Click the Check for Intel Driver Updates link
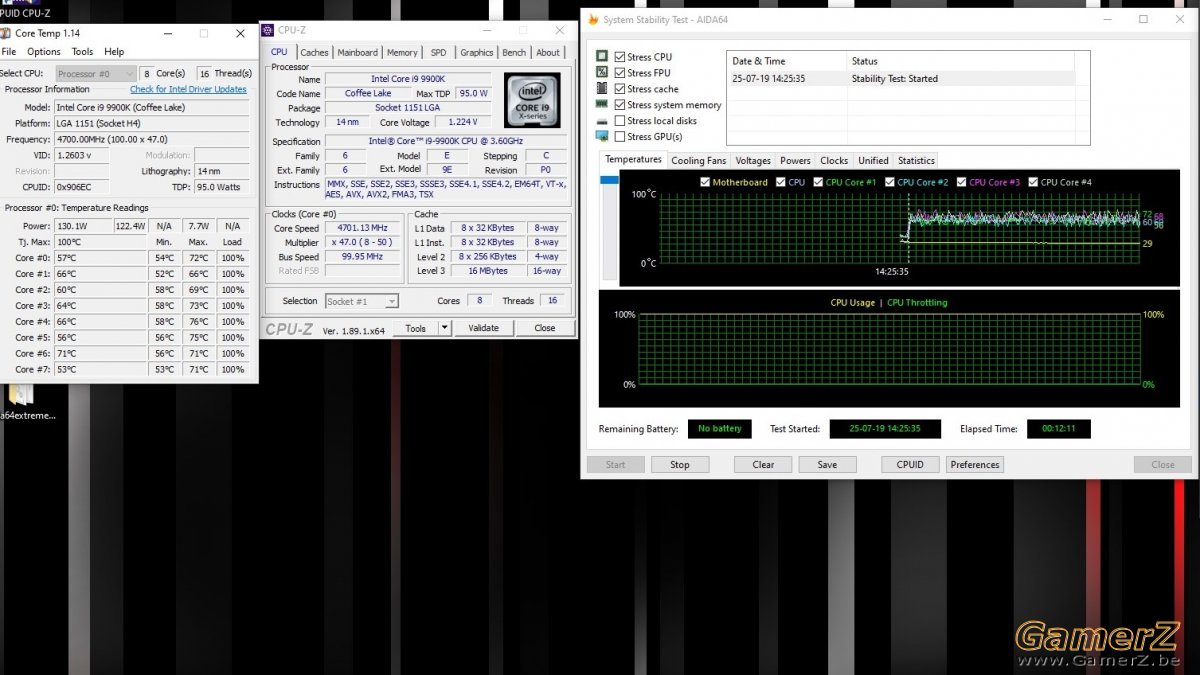The image size is (1200, 675). pos(188,89)
